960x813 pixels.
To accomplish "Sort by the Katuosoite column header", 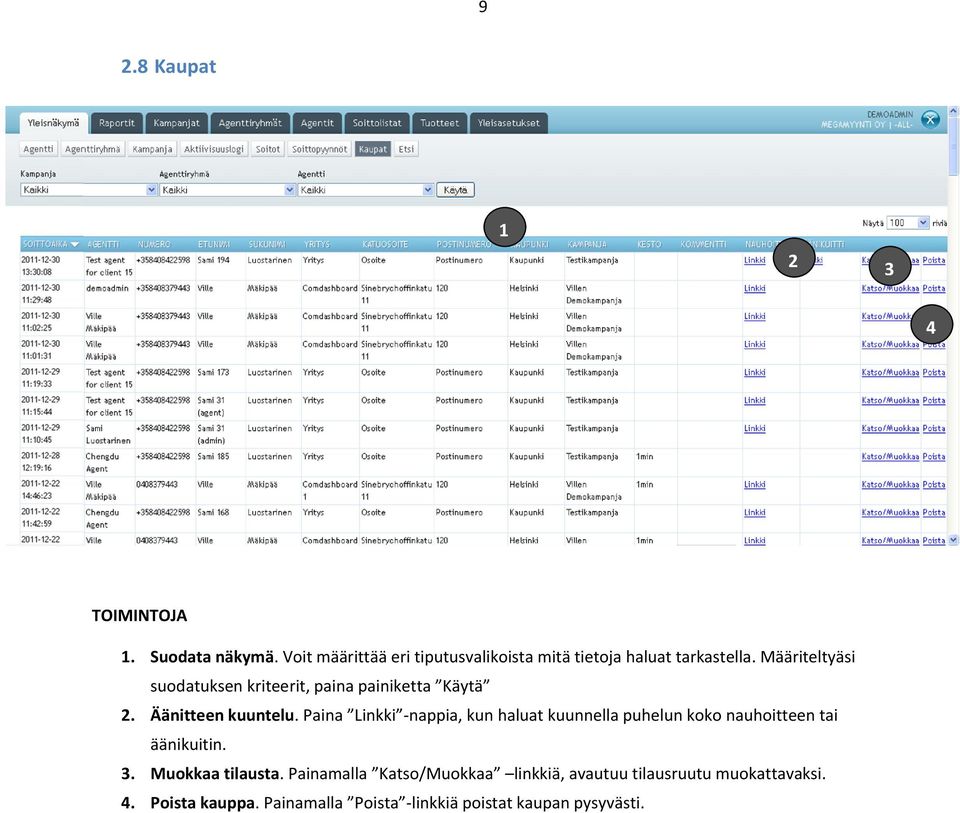I will [384, 244].
